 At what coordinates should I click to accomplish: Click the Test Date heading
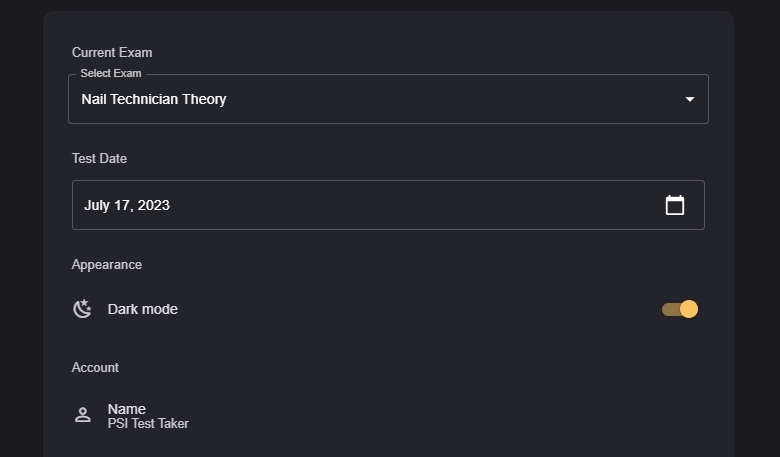click(99, 158)
